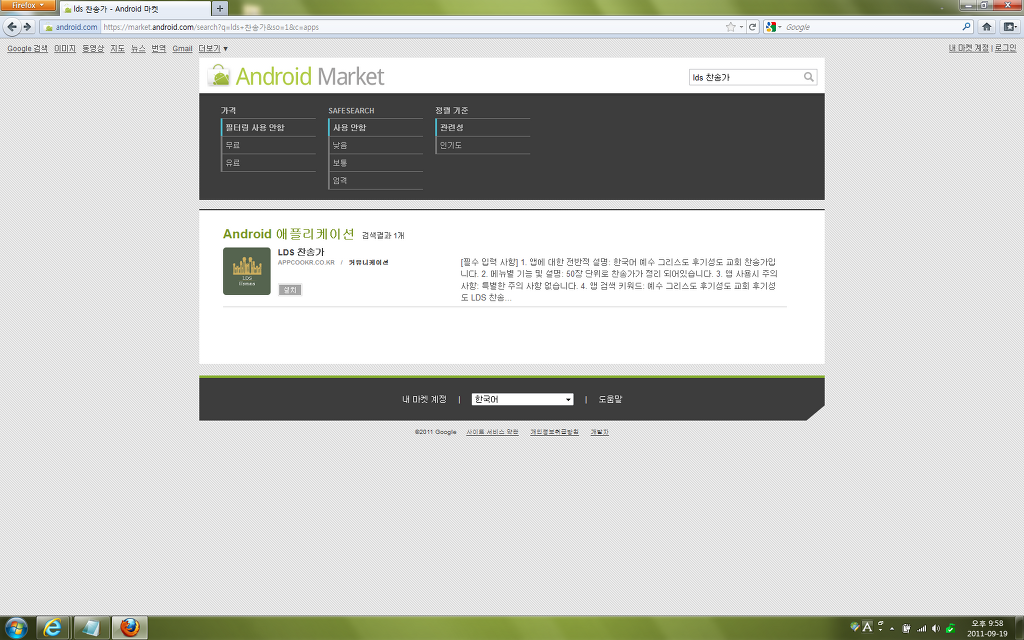Sort results by 관련성
This screenshot has width=1024, height=640.
click(x=483, y=127)
